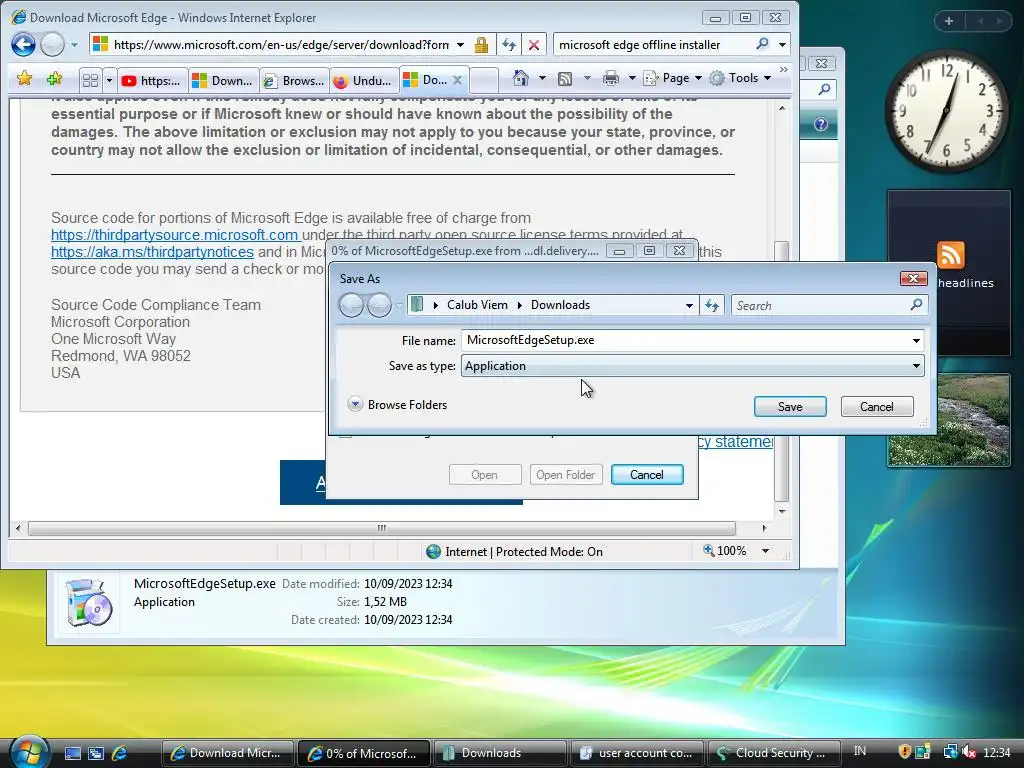Click refresh icon in Save As address bar
The height and width of the screenshot is (768, 1024).
tap(712, 305)
